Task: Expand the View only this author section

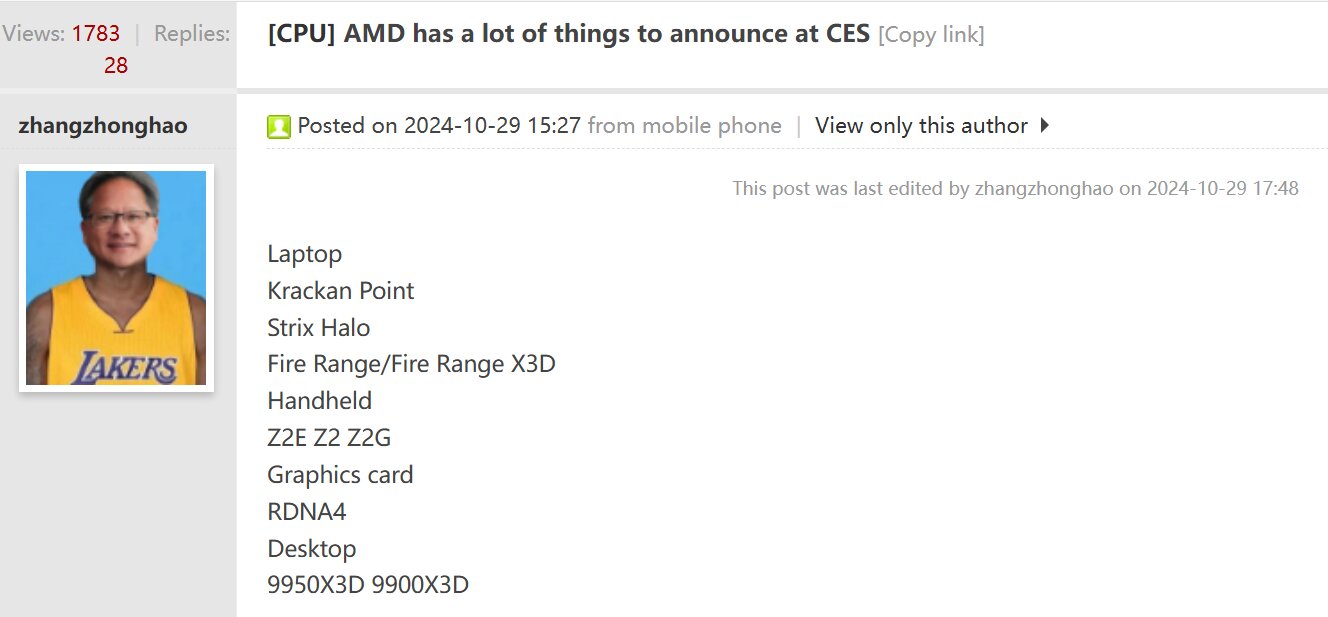Action: point(919,125)
